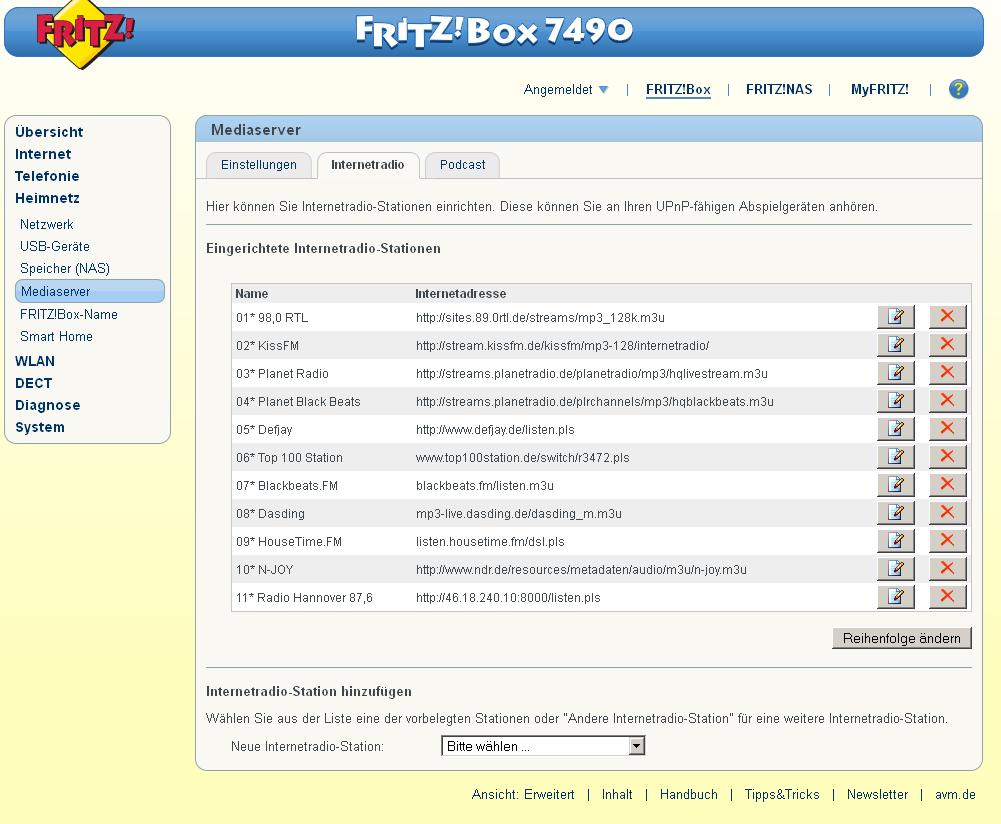Edit the 01* 98,0 RTL station entry
Image resolution: width=1001 pixels, height=824 pixels.
pos(896,317)
